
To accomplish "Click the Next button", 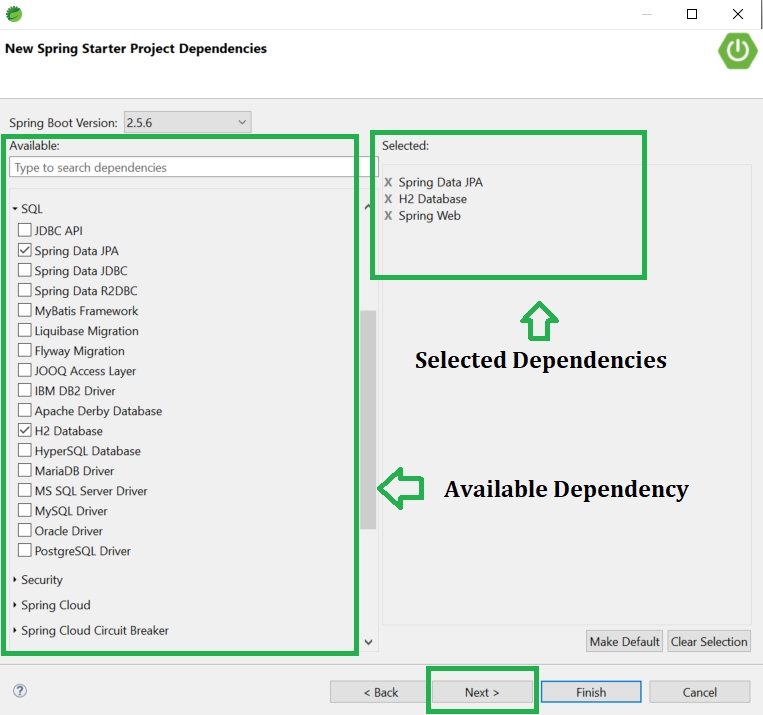I will (482, 692).
